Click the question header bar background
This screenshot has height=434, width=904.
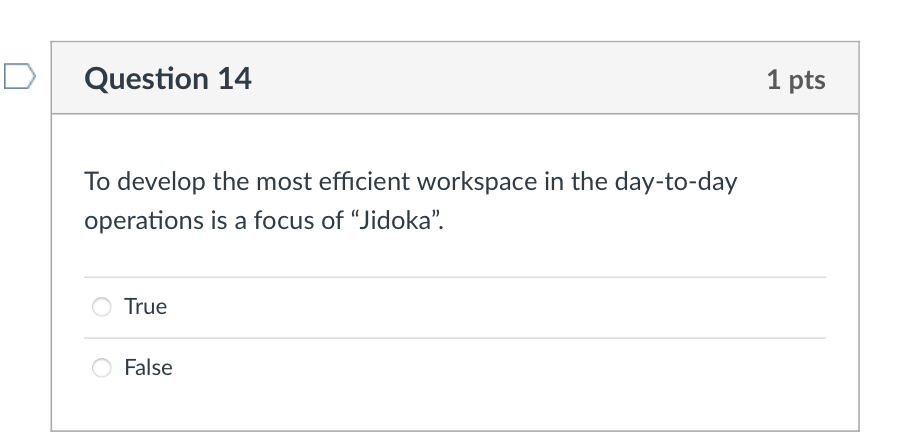click(500, 78)
